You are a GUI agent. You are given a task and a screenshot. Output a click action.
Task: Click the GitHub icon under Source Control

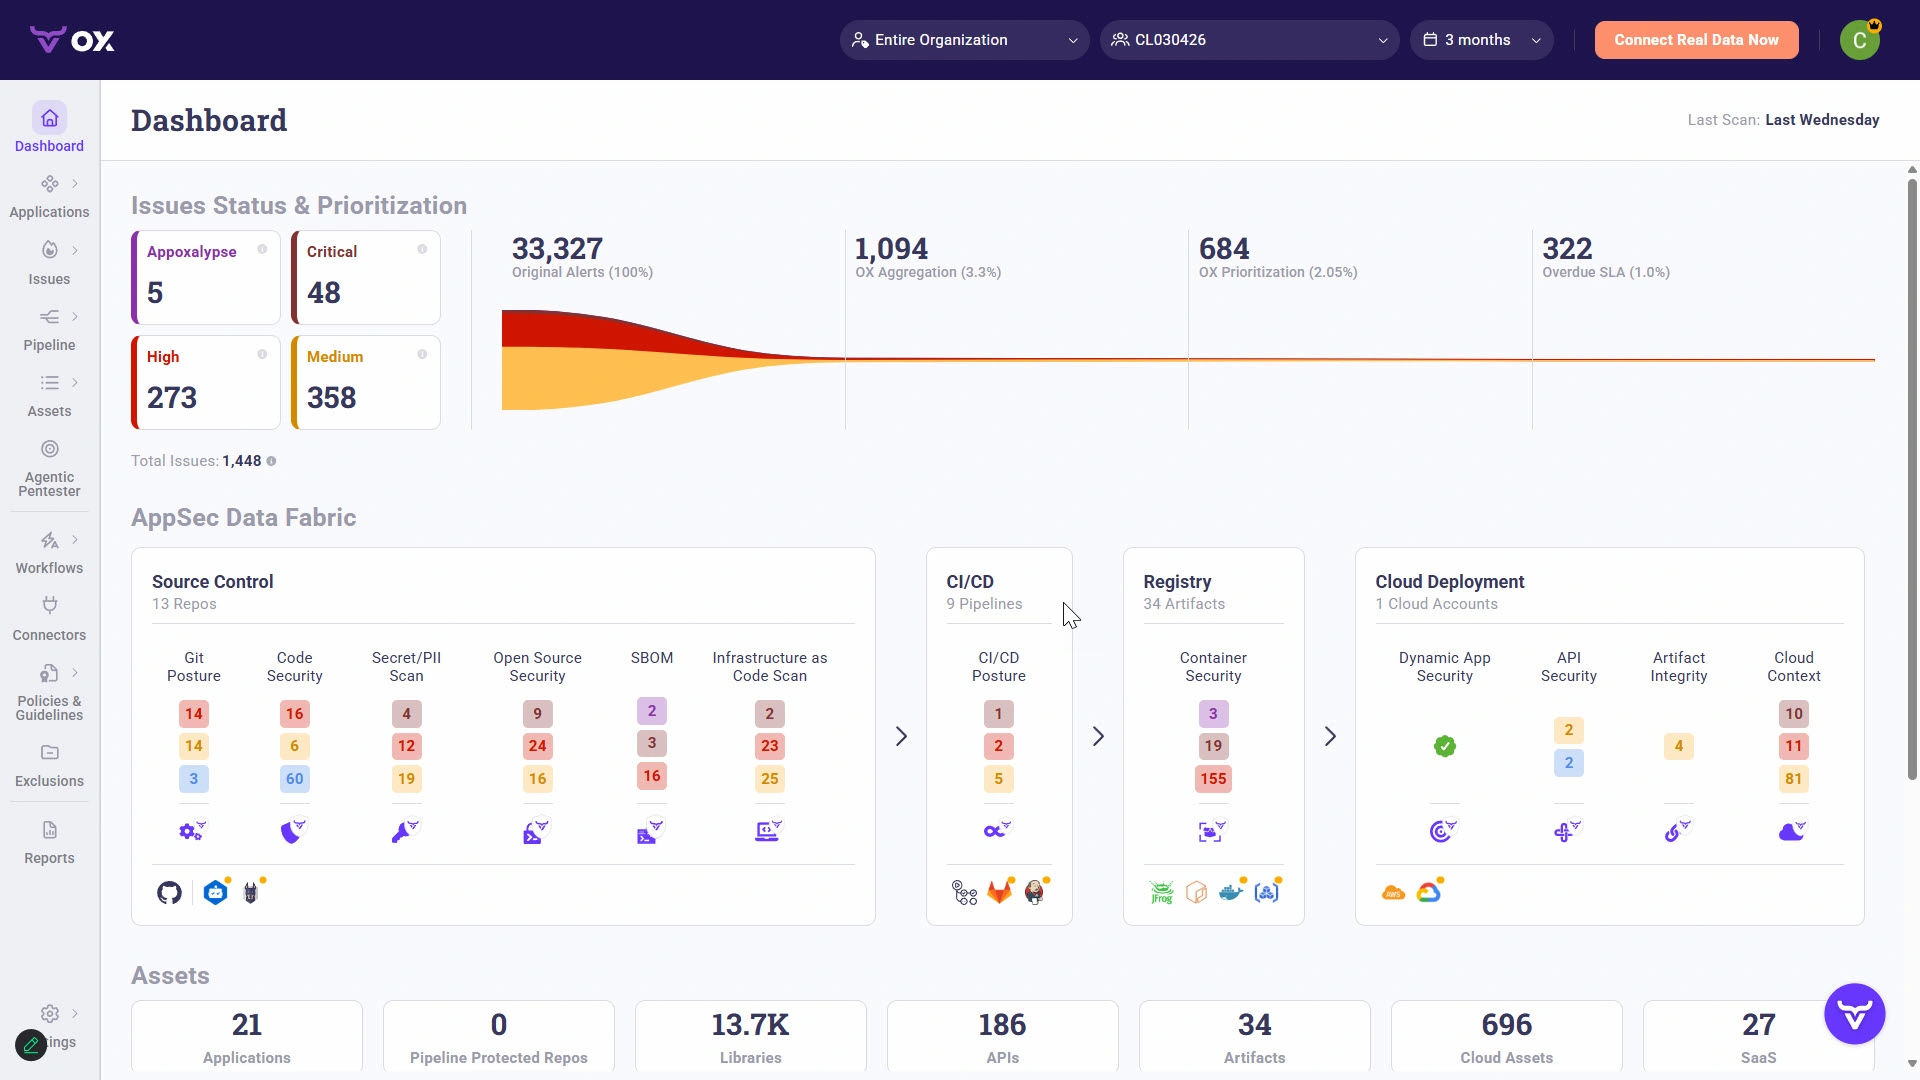point(169,893)
